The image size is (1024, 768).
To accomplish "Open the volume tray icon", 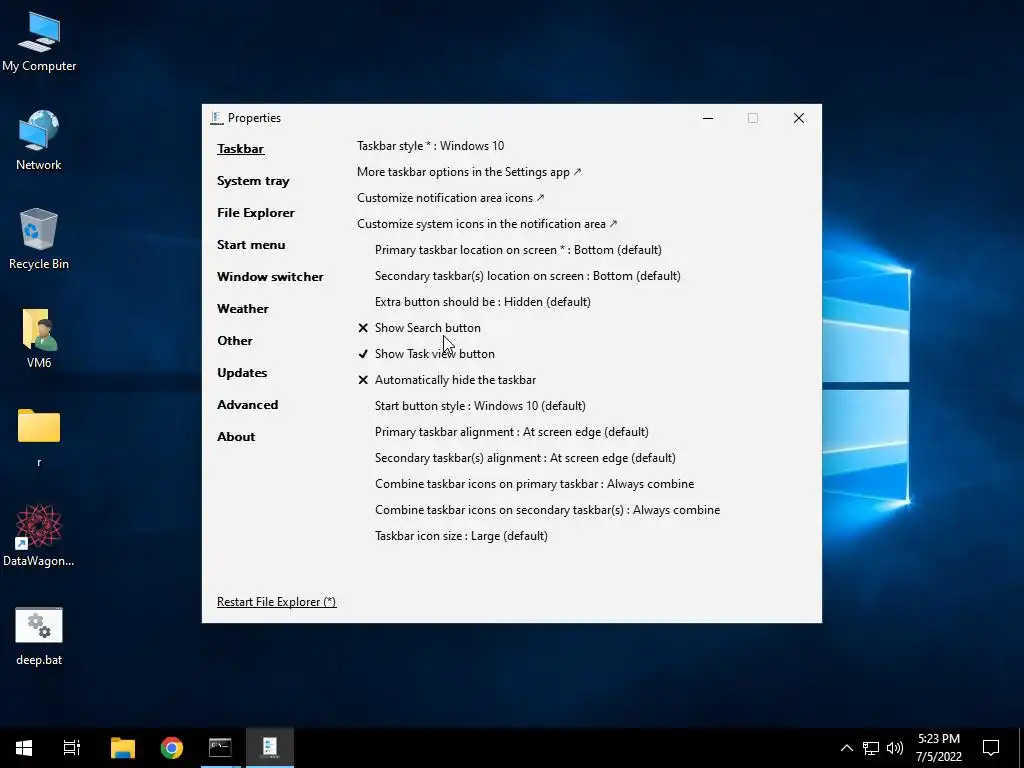I will [x=895, y=748].
